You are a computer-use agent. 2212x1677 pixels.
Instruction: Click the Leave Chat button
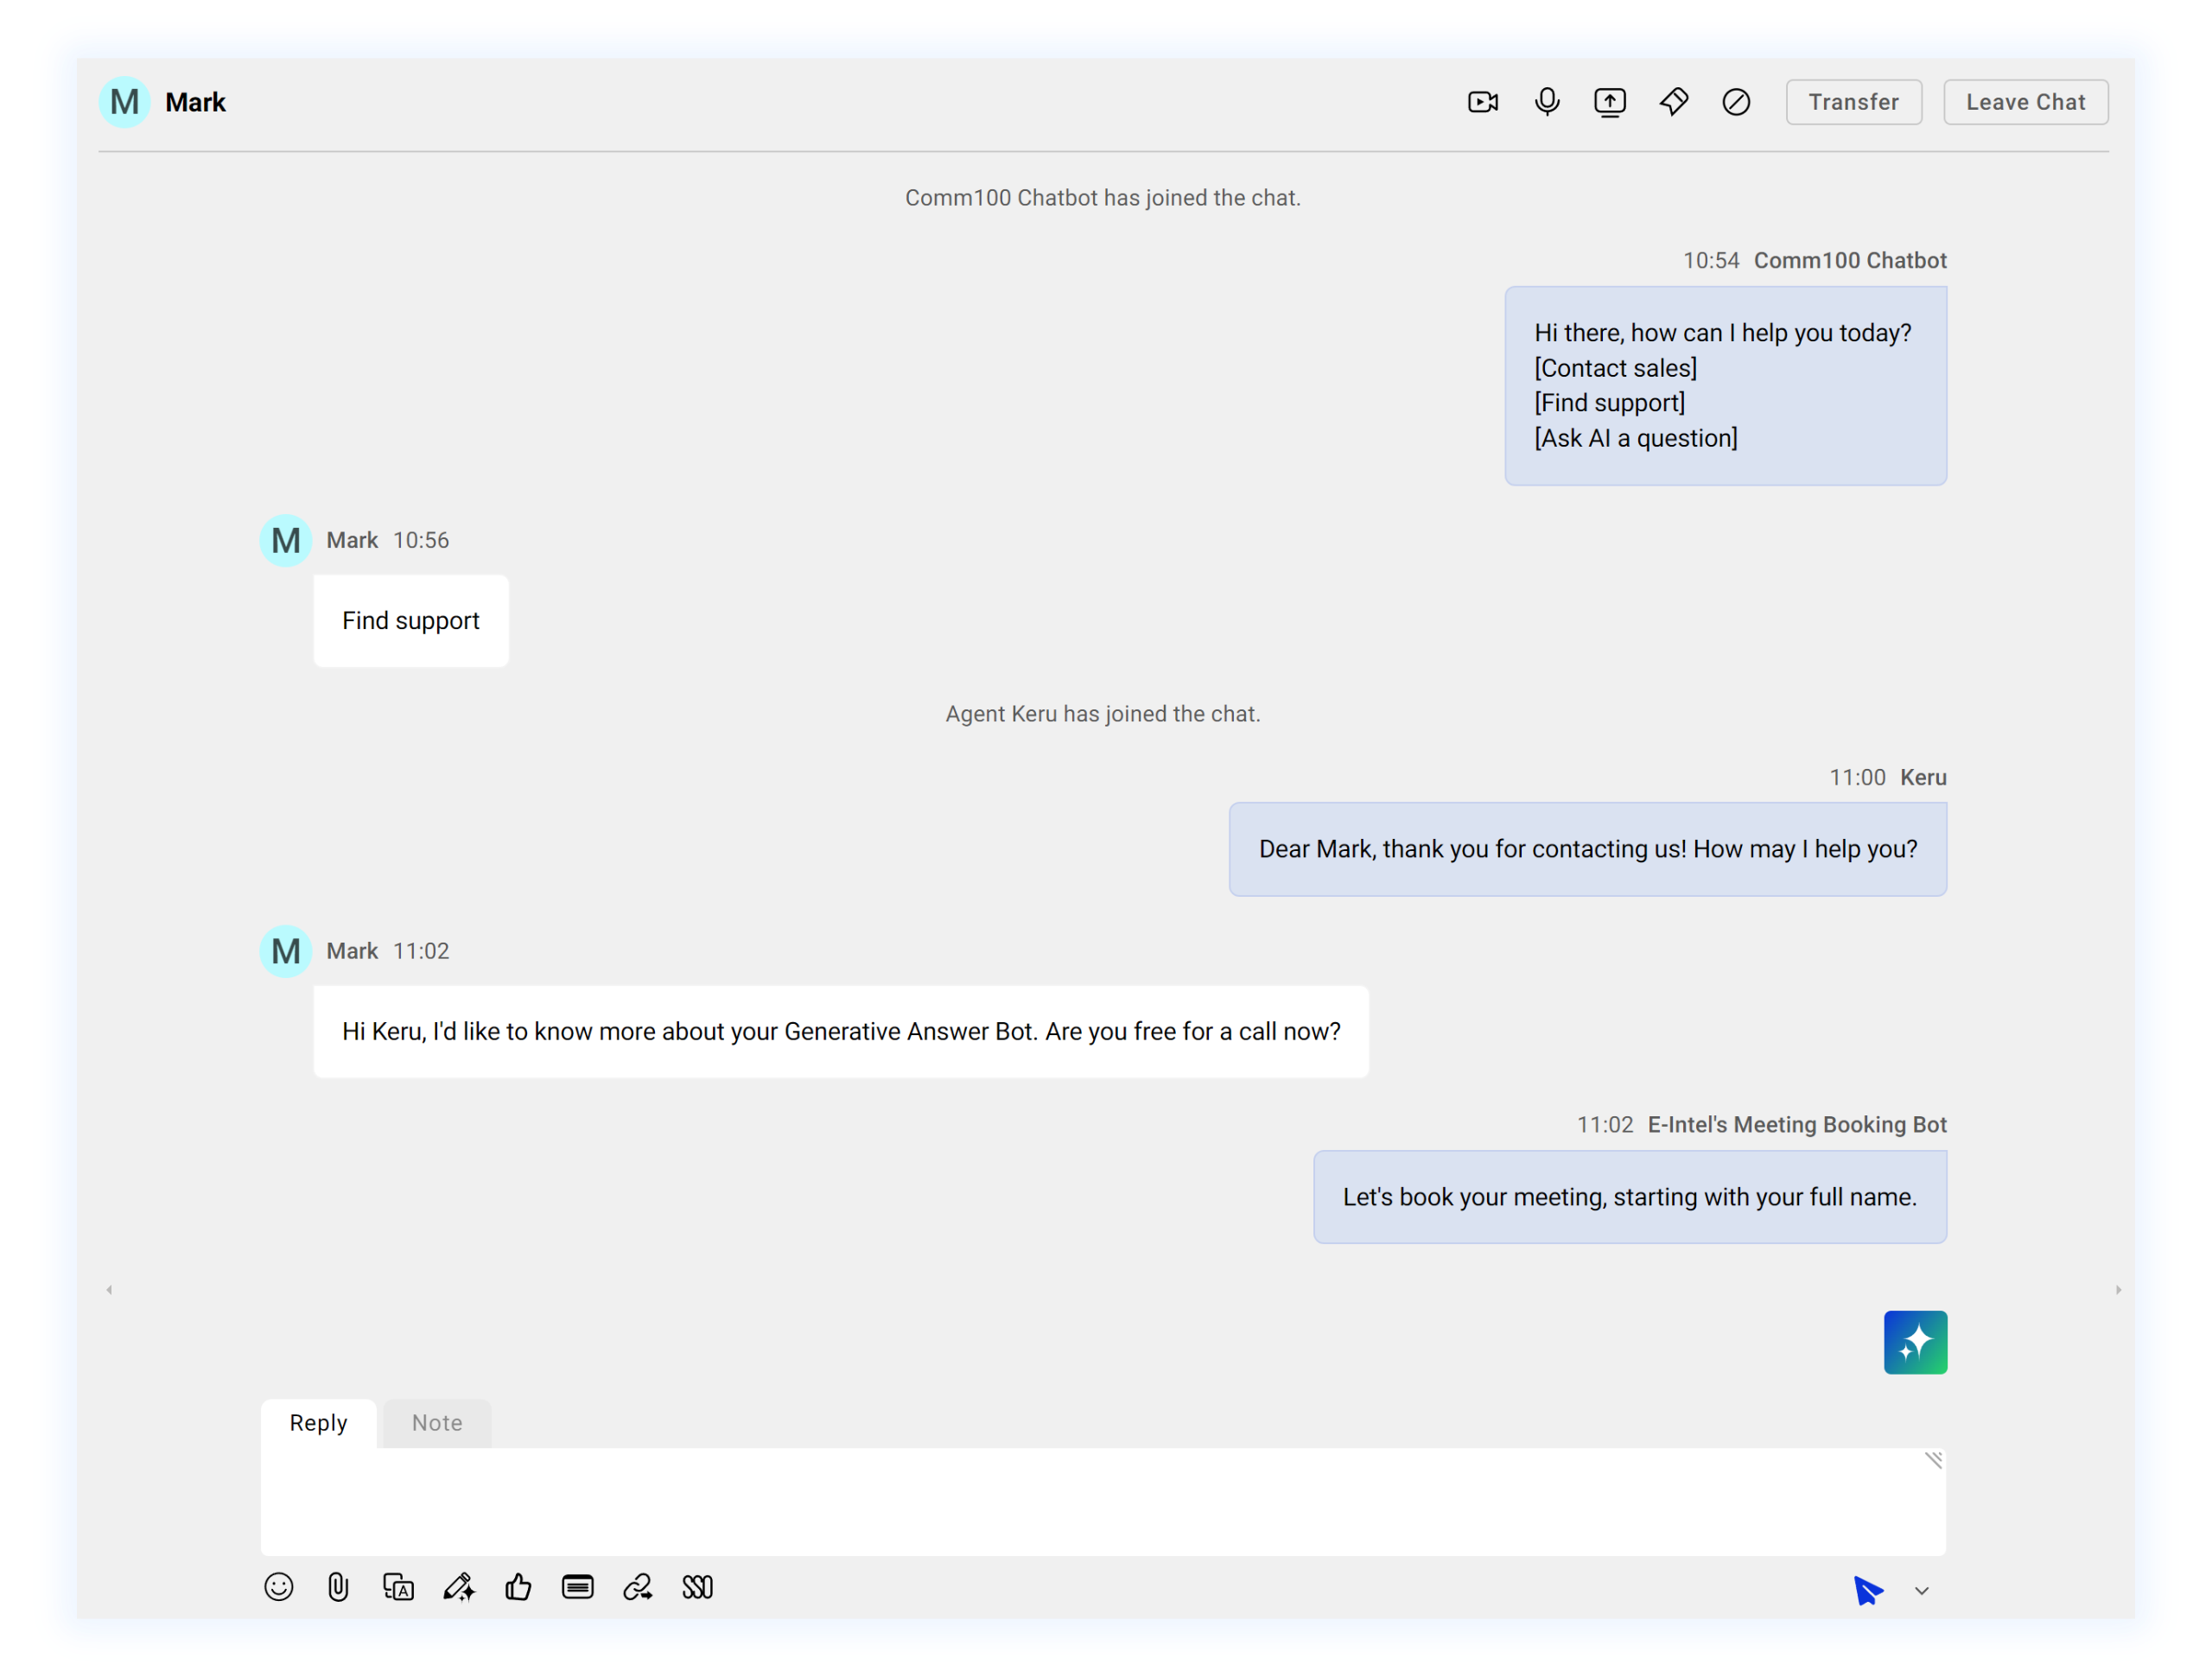coord(2025,100)
